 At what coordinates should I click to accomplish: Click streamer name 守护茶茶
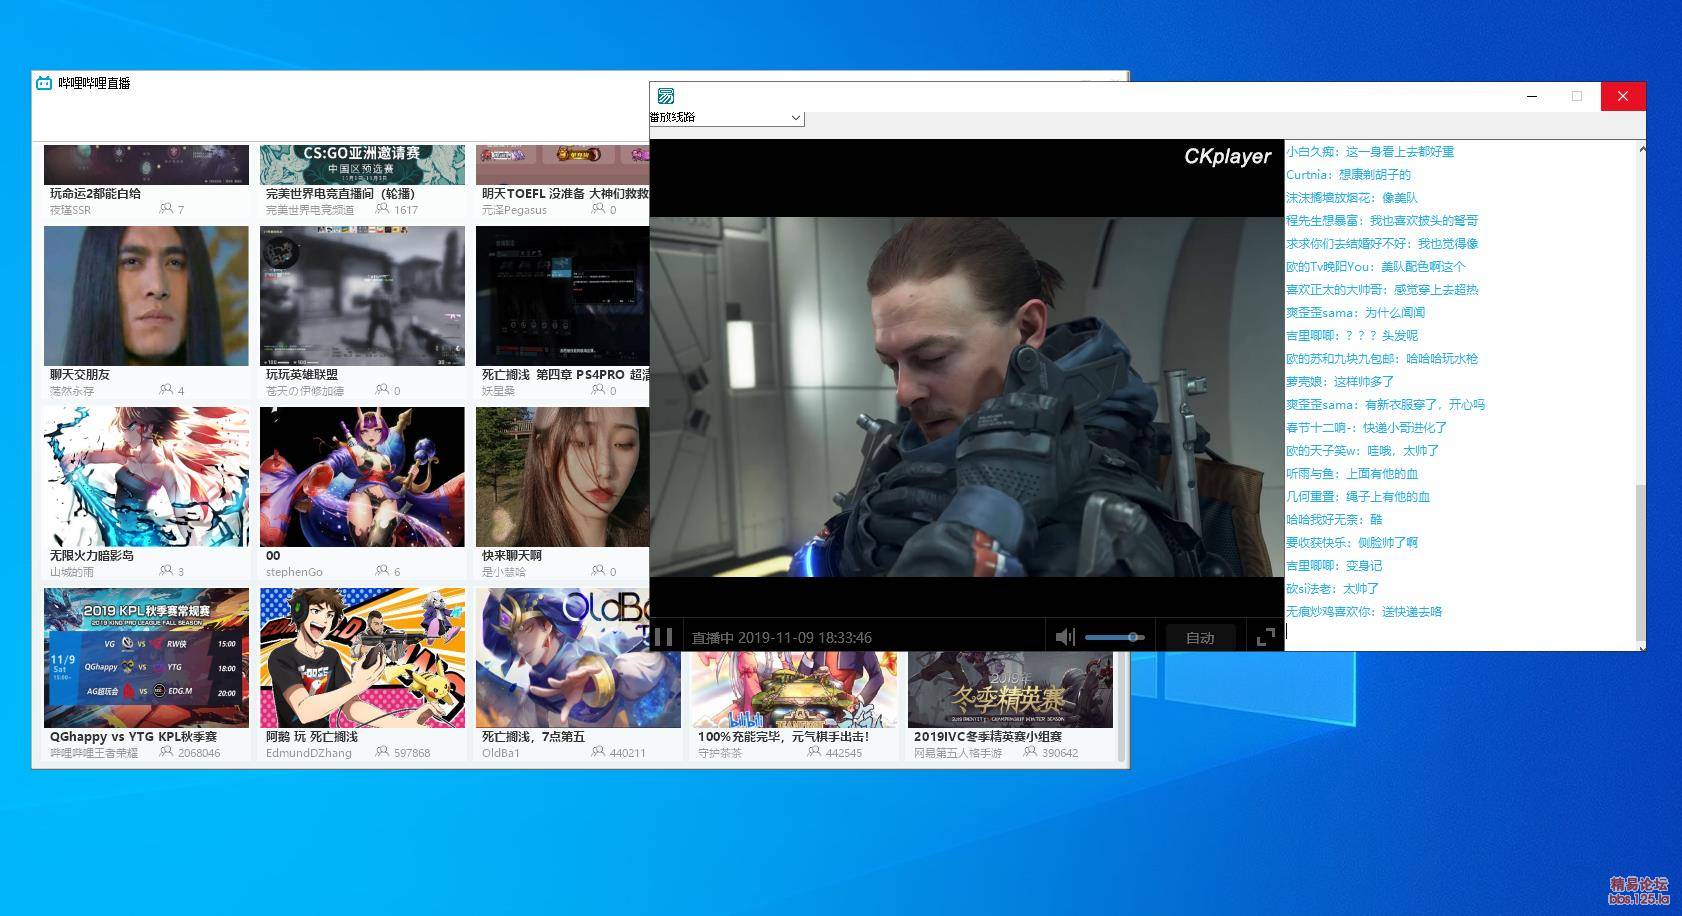(x=720, y=753)
